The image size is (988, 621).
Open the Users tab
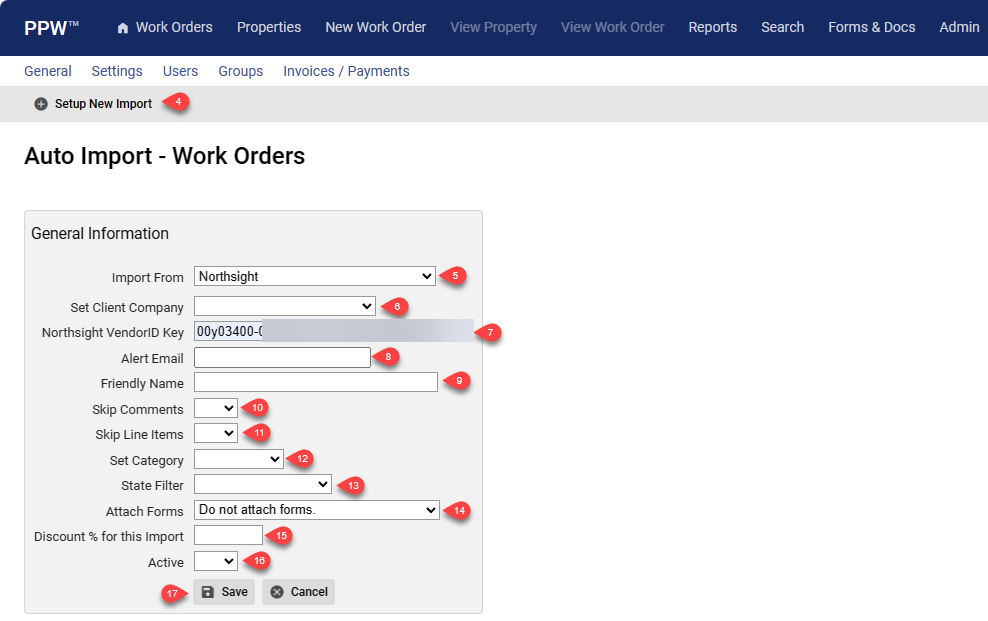(x=180, y=71)
